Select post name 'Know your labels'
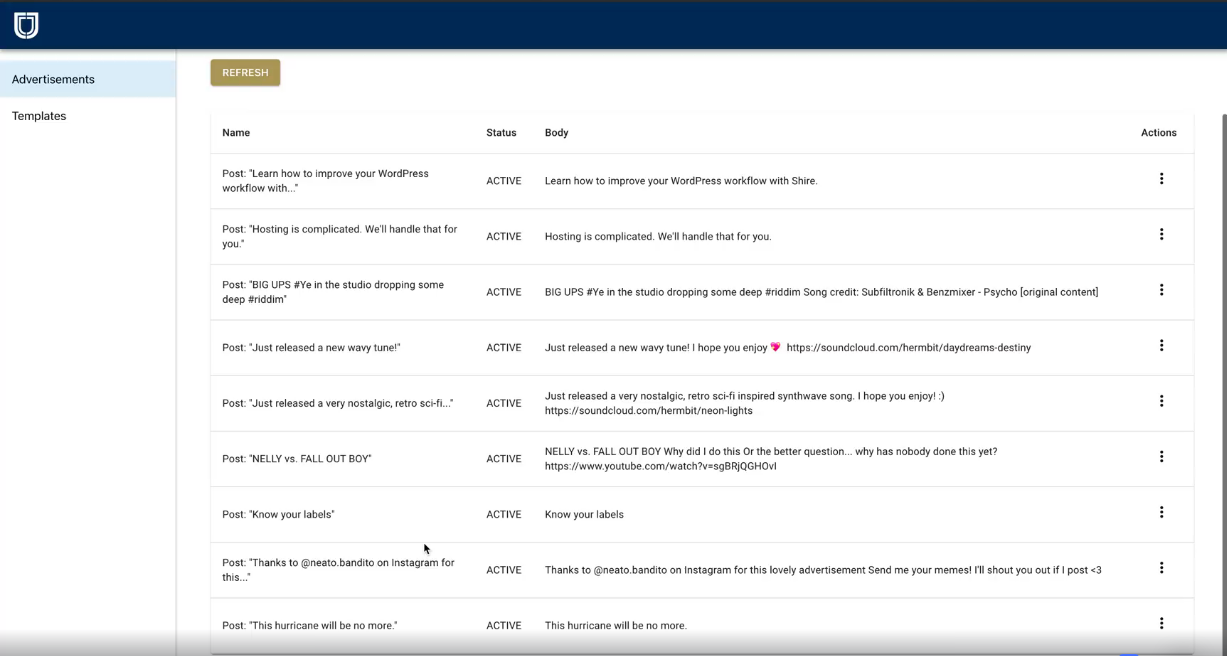This screenshot has width=1227, height=656. click(278, 515)
